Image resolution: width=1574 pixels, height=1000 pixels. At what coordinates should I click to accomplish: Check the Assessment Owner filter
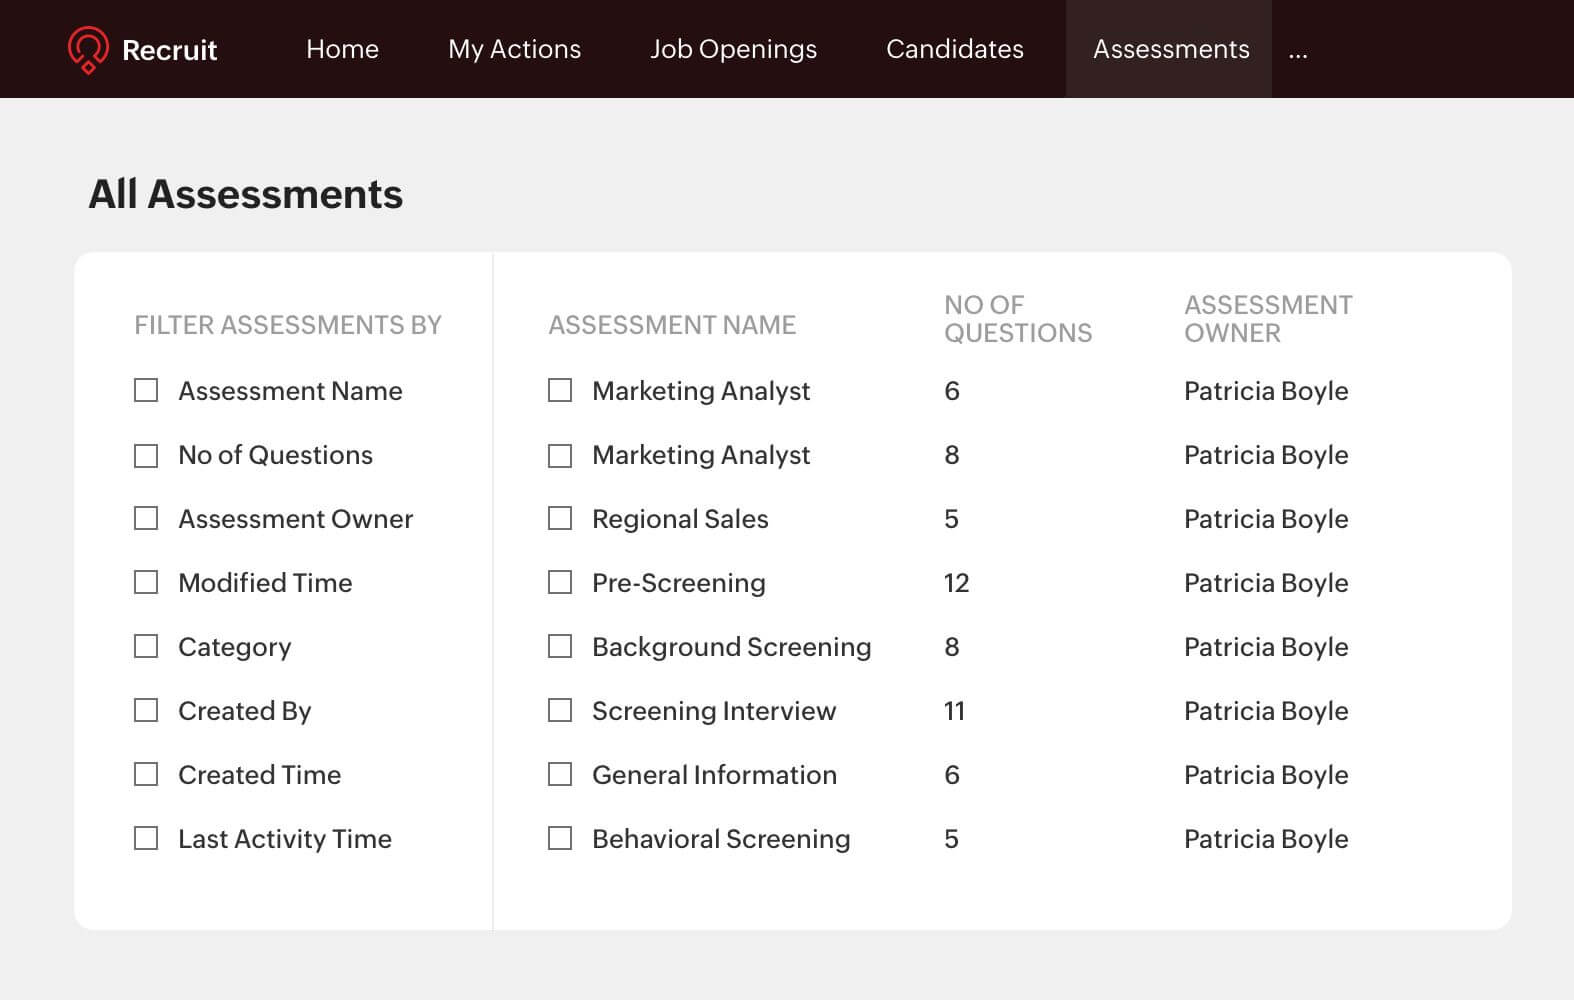point(146,519)
